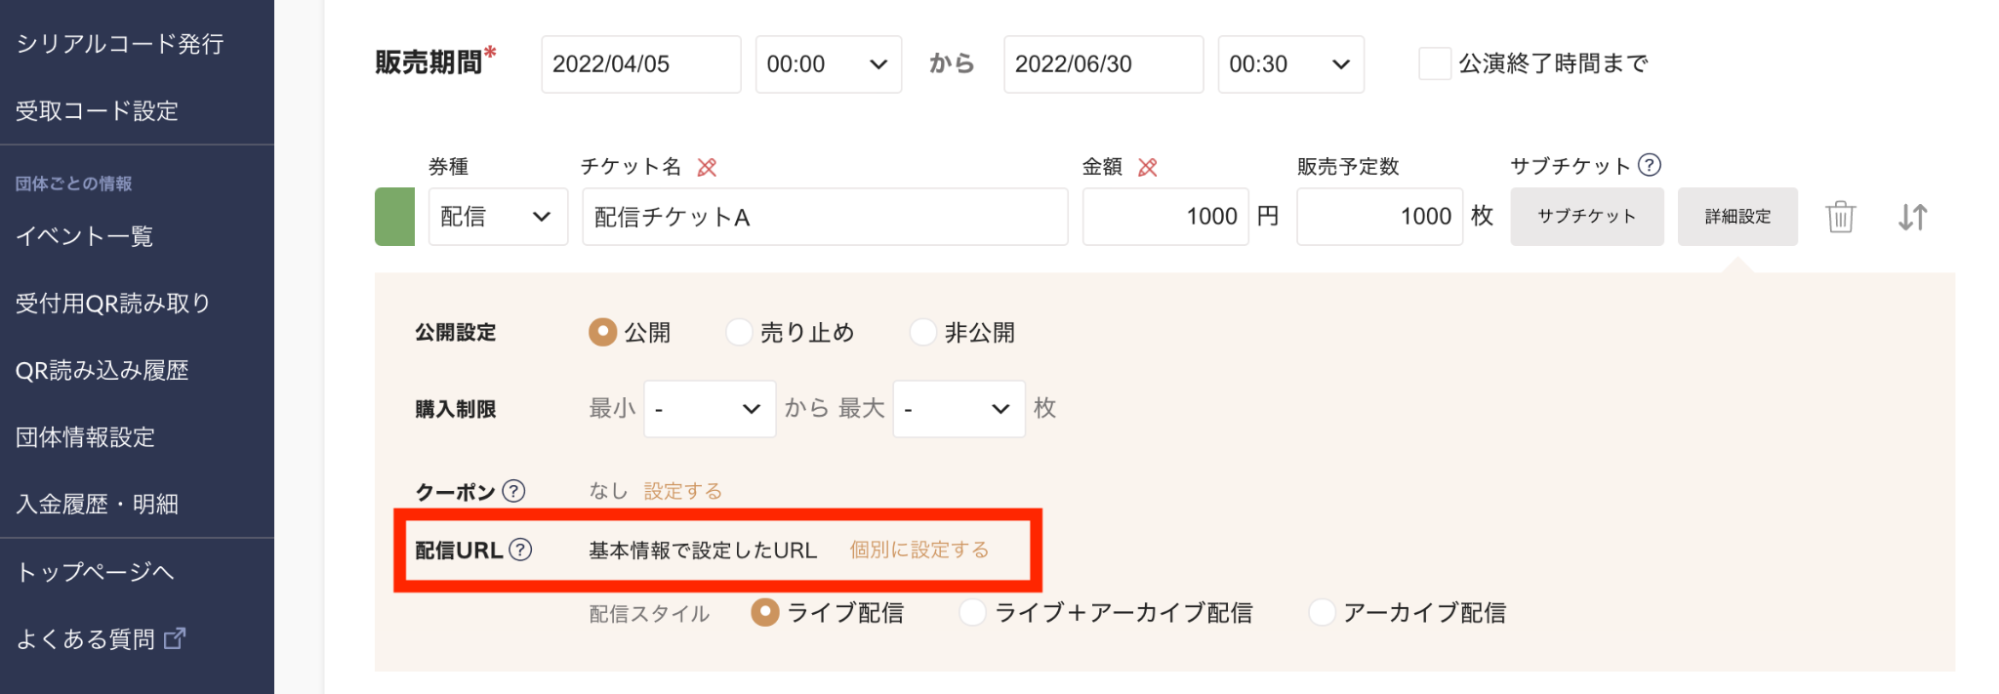Image resolution: width=1999 pixels, height=694 pixels.
Task: Click help icon beside 配信URL label
Action: click(521, 550)
